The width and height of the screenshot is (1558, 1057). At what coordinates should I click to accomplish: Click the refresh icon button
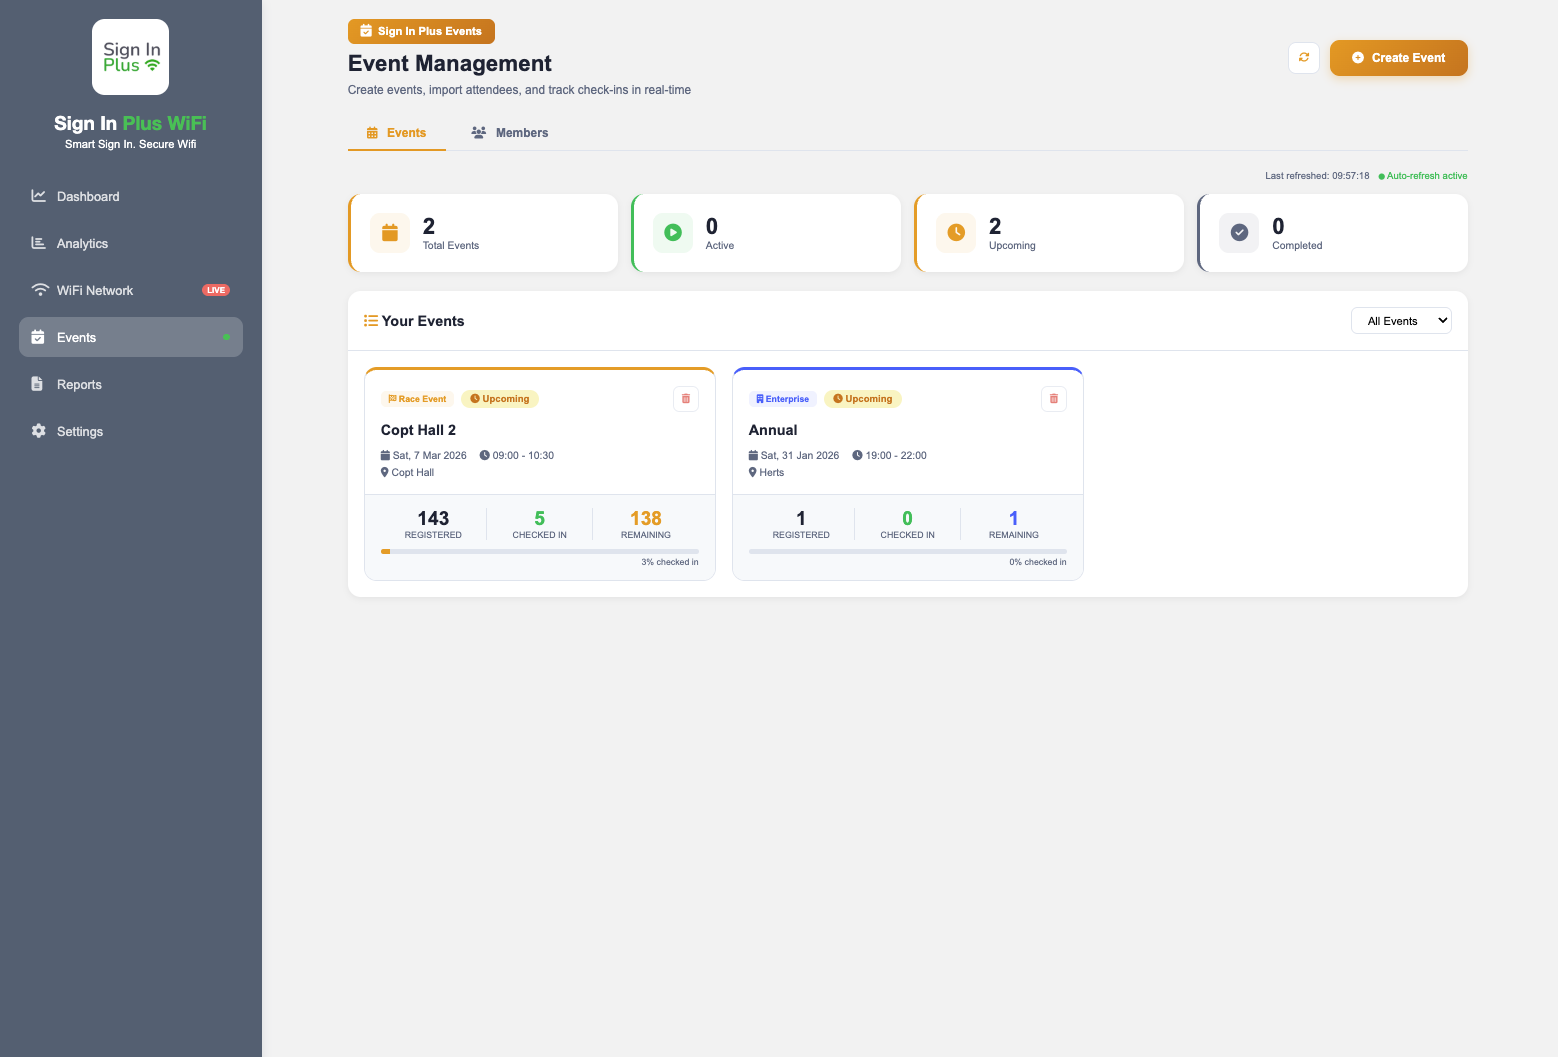pos(1303,58)
